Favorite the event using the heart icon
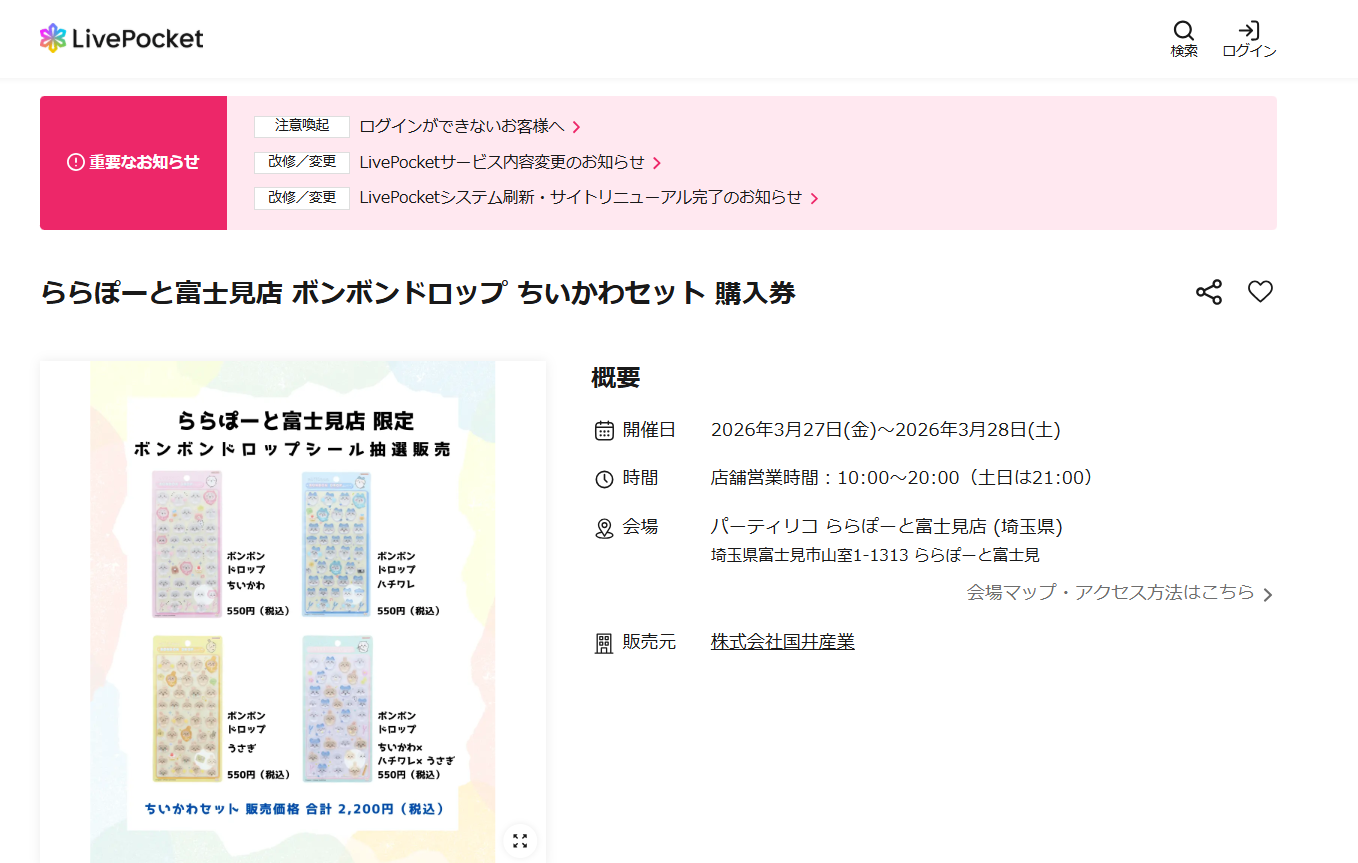Image resolution: width=1358 pixels, height=863 pixels. coord(1261,292)
